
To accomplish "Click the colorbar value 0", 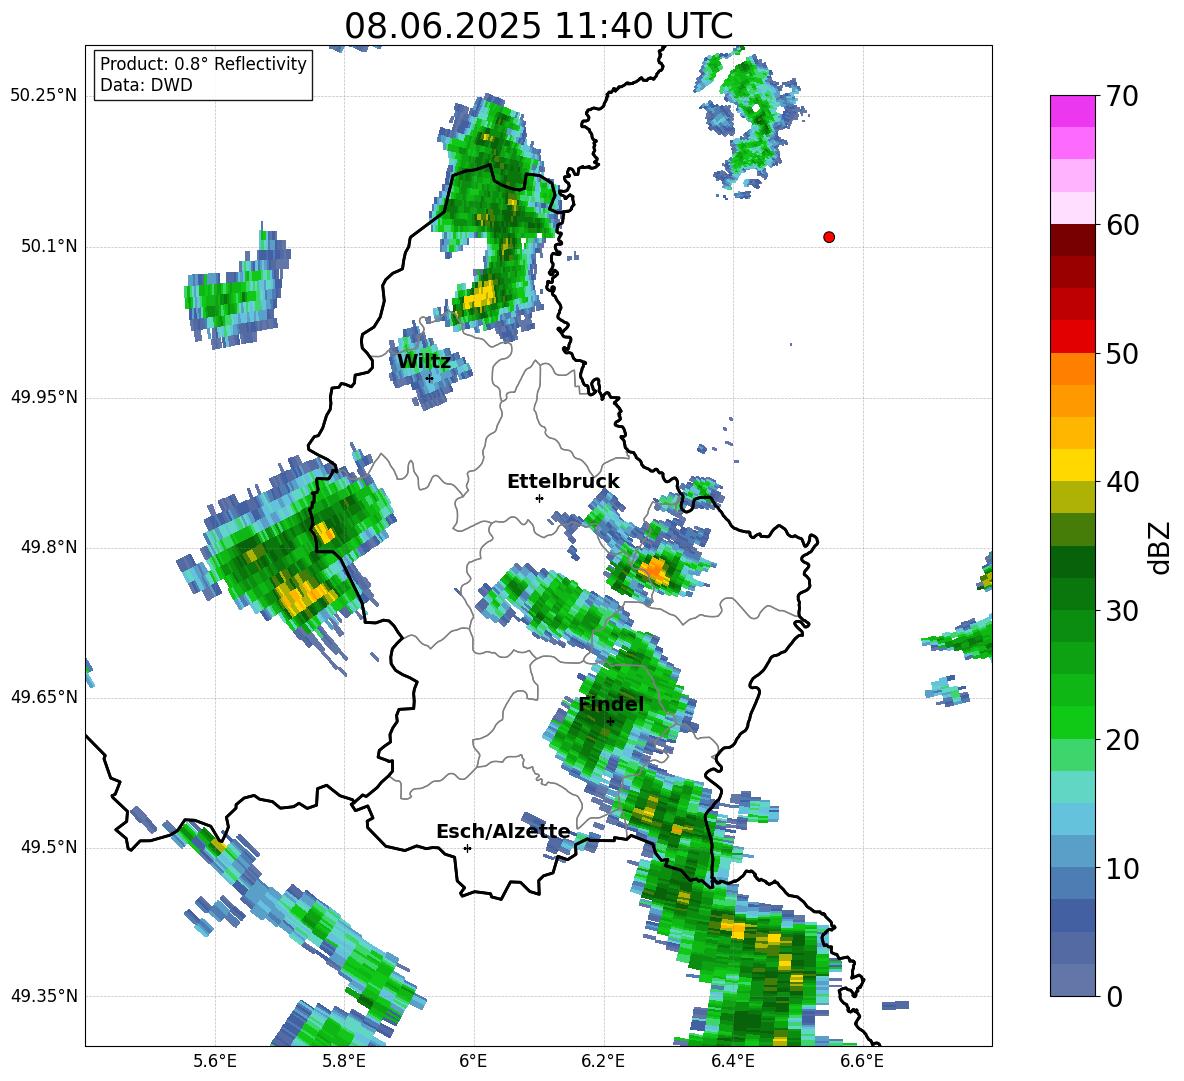I will pyautogui.click(x=1114, y=996).
